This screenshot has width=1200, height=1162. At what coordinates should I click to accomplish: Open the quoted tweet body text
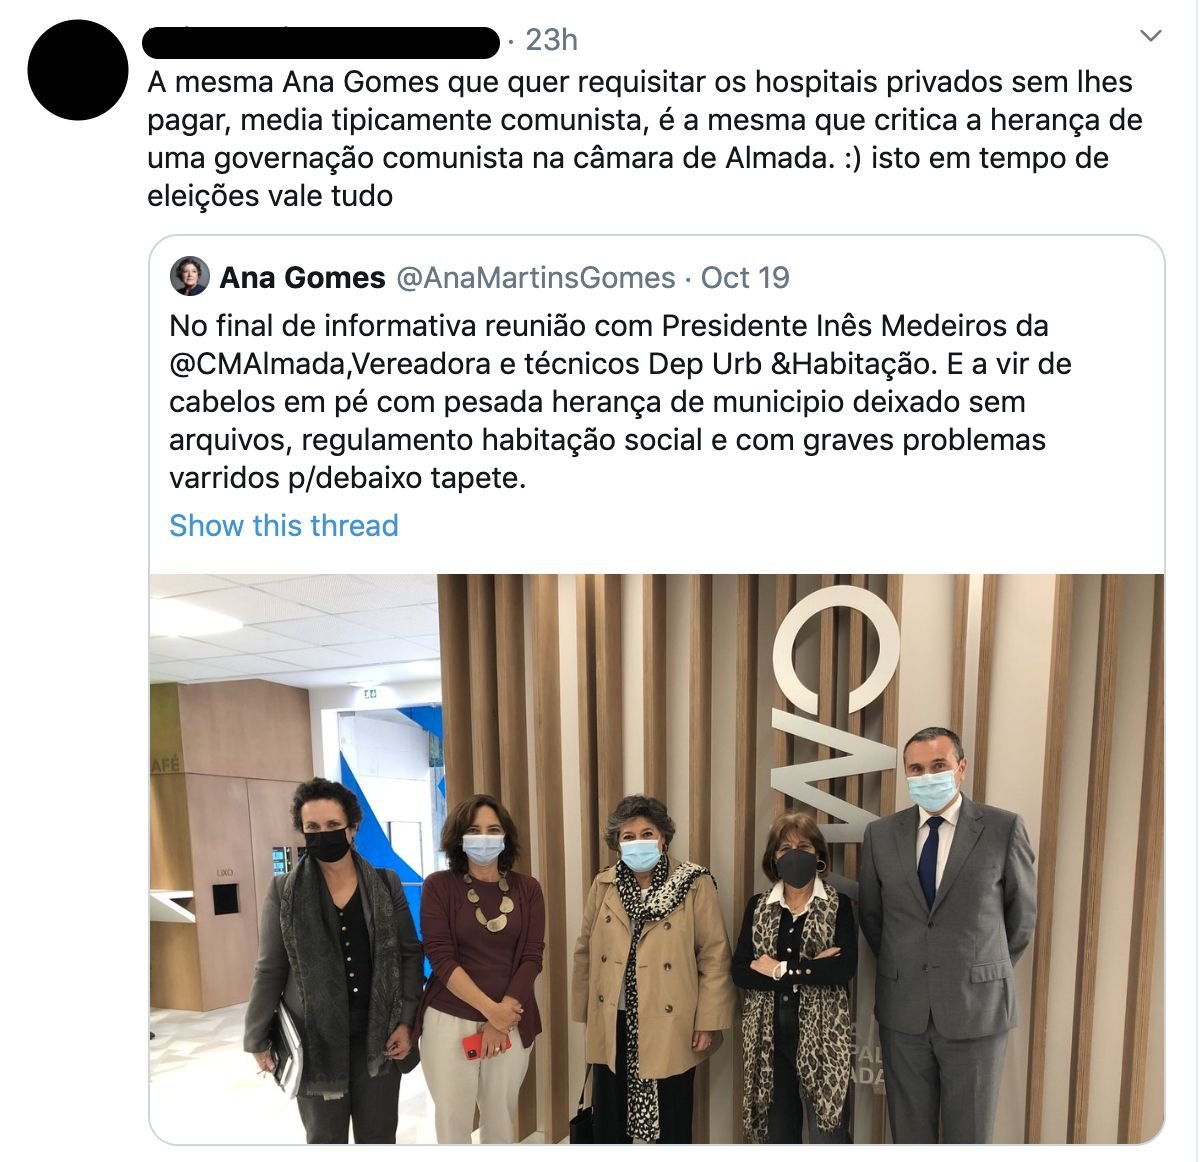click(620, 402)
